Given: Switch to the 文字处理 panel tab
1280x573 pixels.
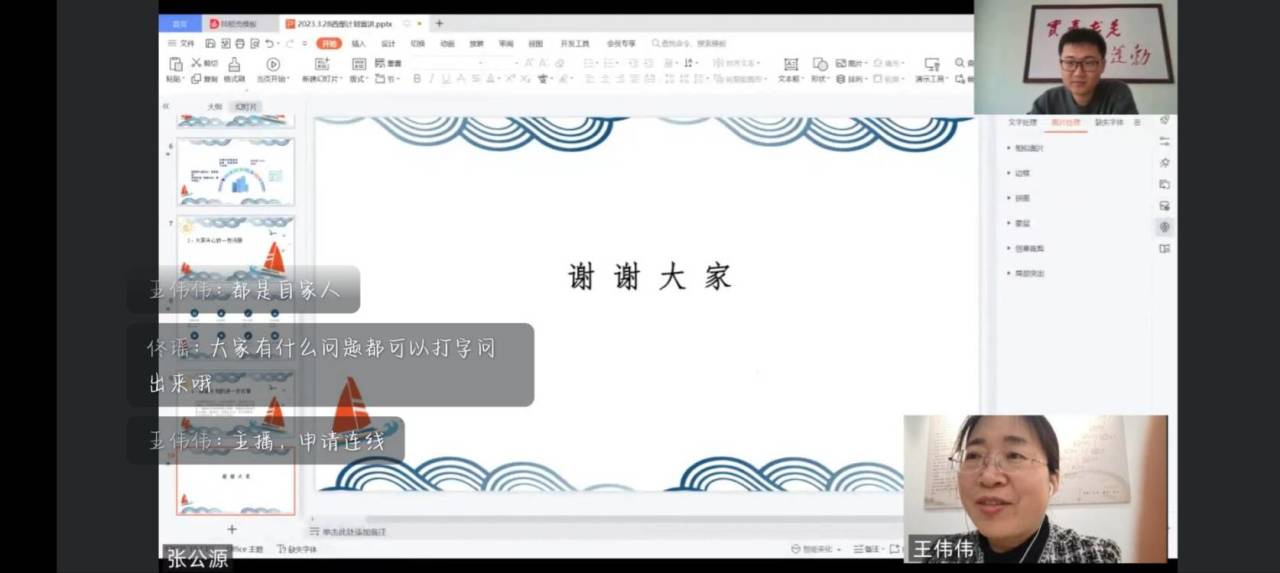Looking at the screenshot, I should coord(1022,123).
